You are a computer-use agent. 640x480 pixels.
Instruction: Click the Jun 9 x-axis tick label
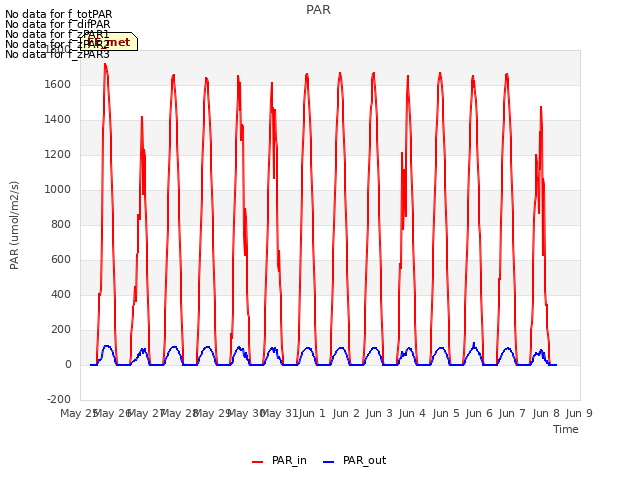click(579, 413)
